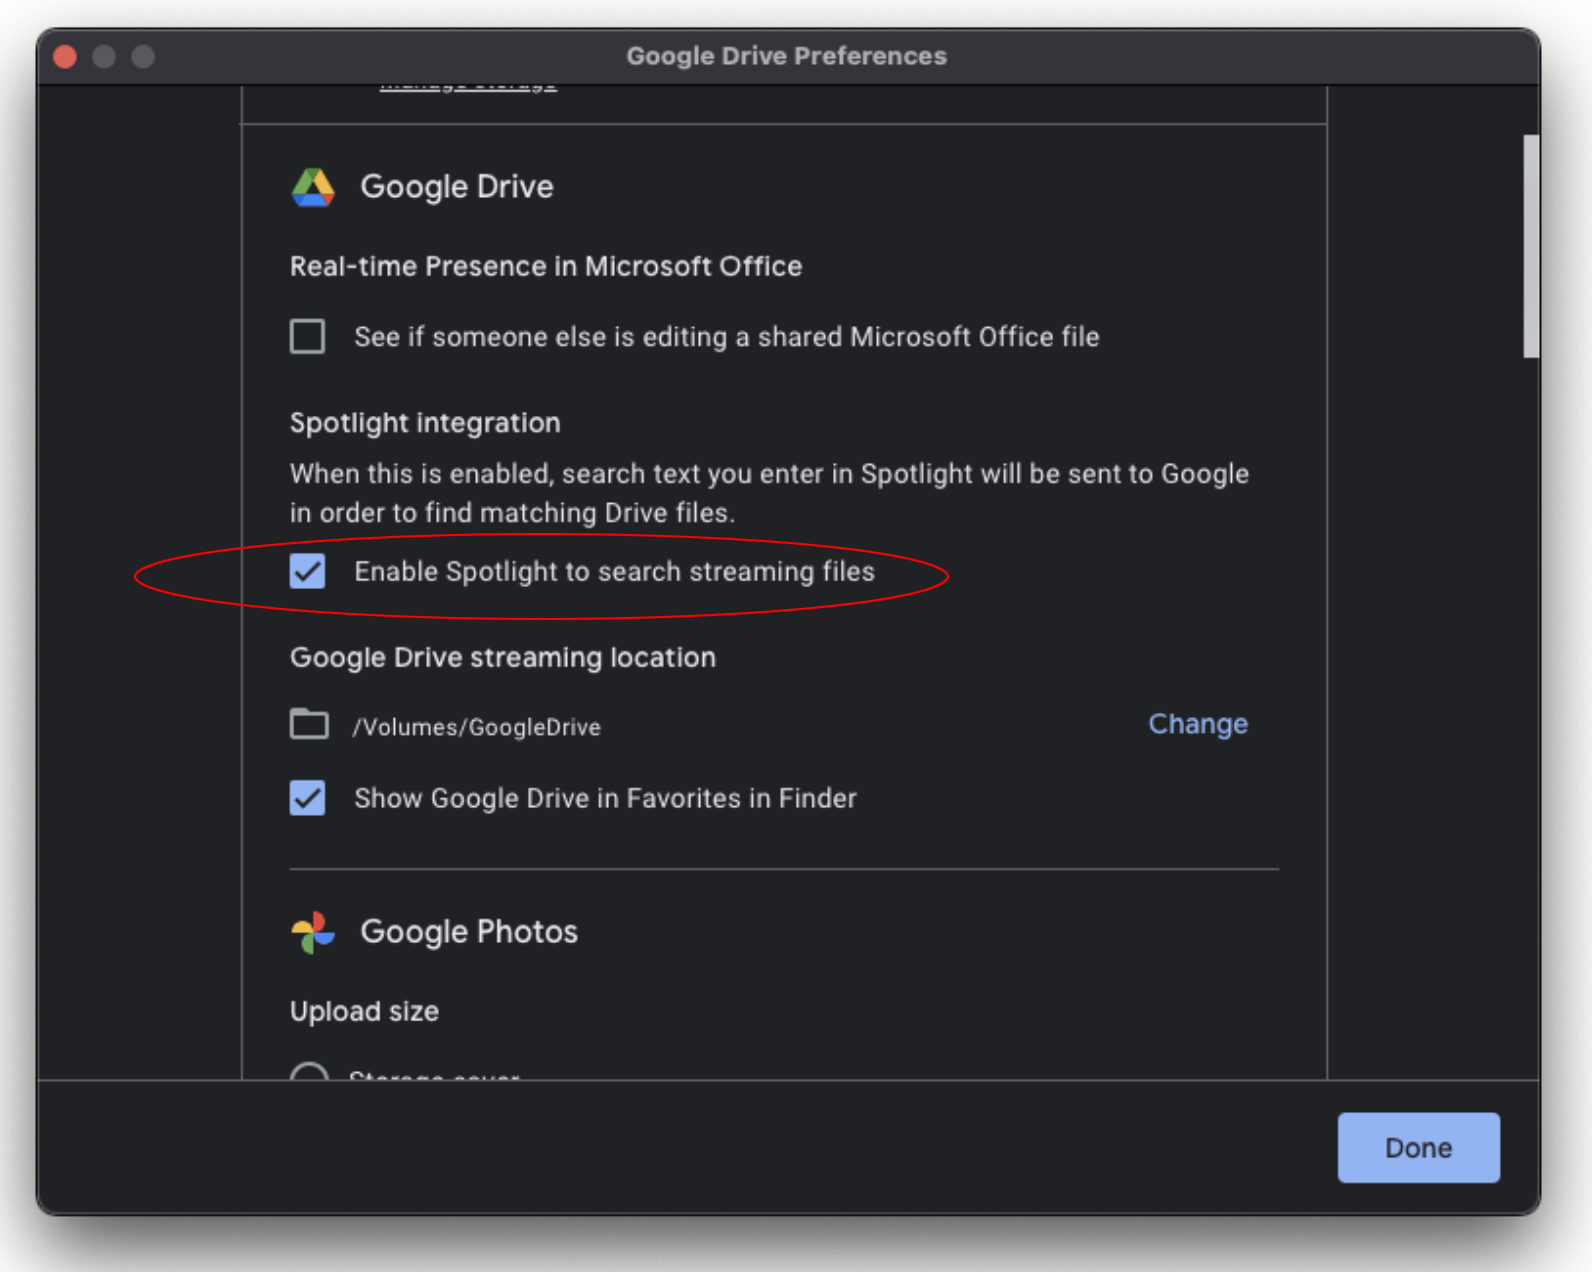Click Change streaming location link
The height and width of the screenshot is (1272, 1592).
coord(1198,724)
